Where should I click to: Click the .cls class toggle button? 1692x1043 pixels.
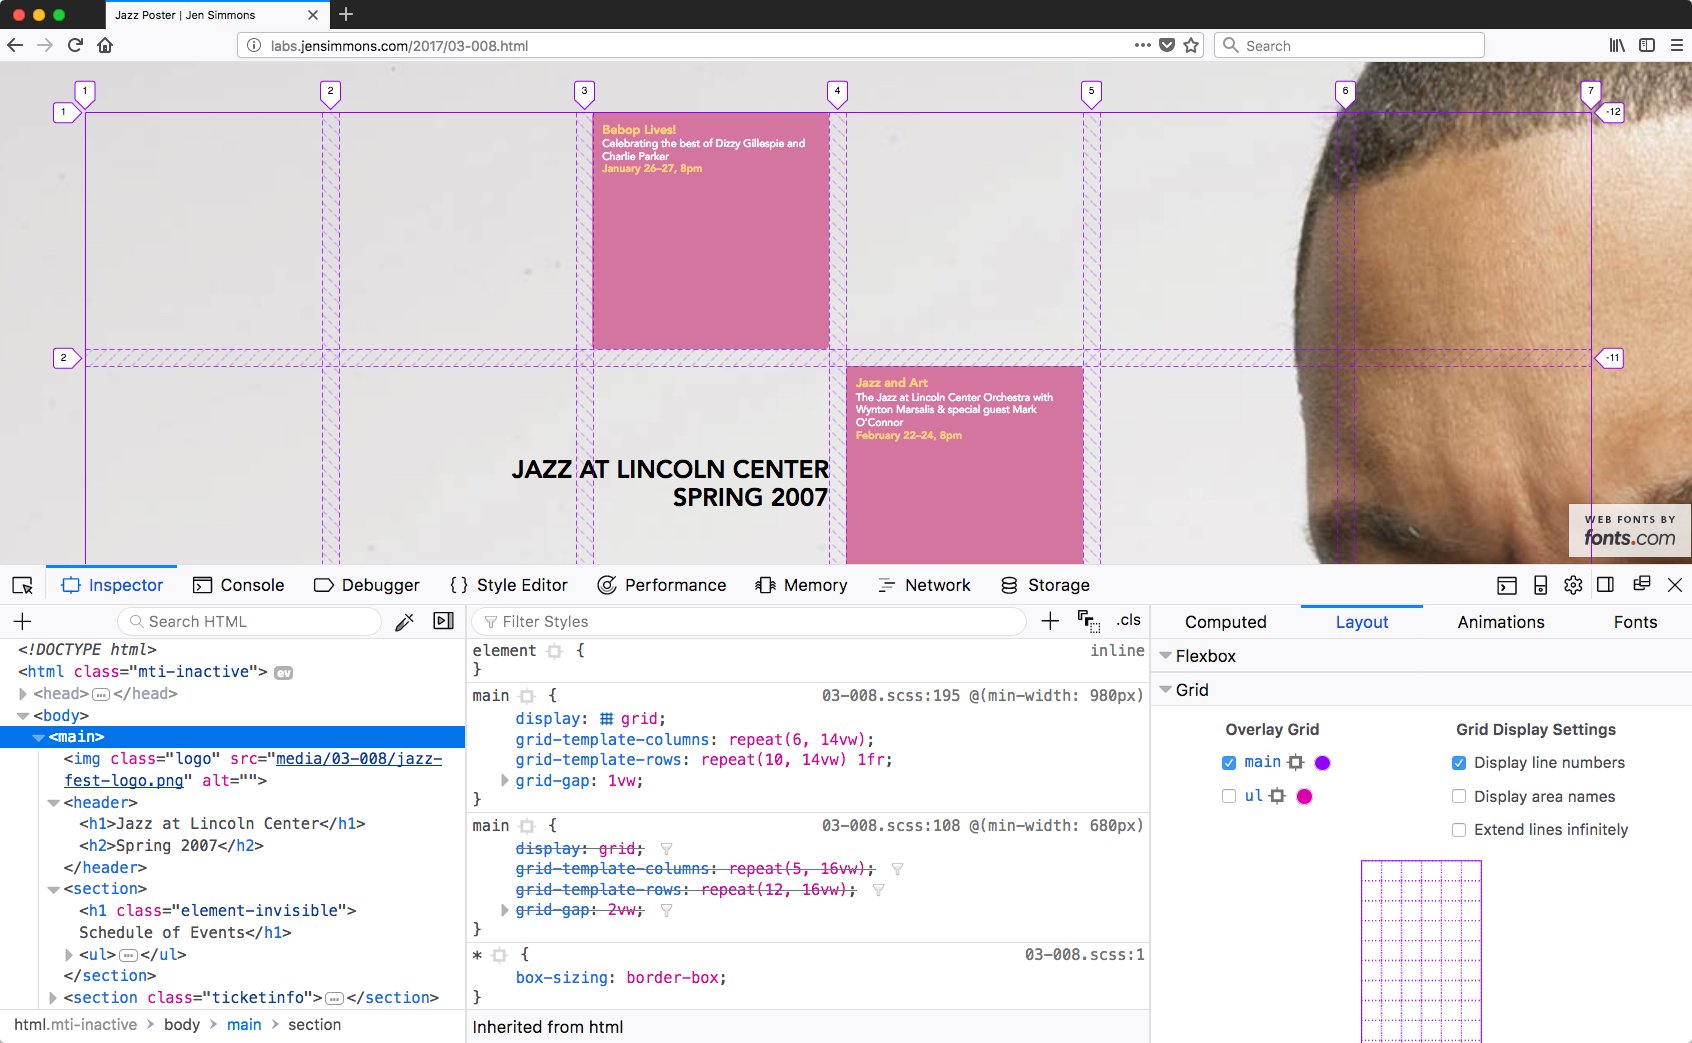(1128, 620)
